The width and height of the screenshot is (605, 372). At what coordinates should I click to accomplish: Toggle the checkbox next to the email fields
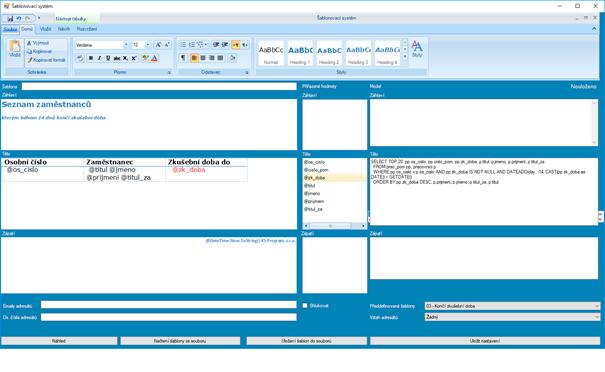click(305, 306)
